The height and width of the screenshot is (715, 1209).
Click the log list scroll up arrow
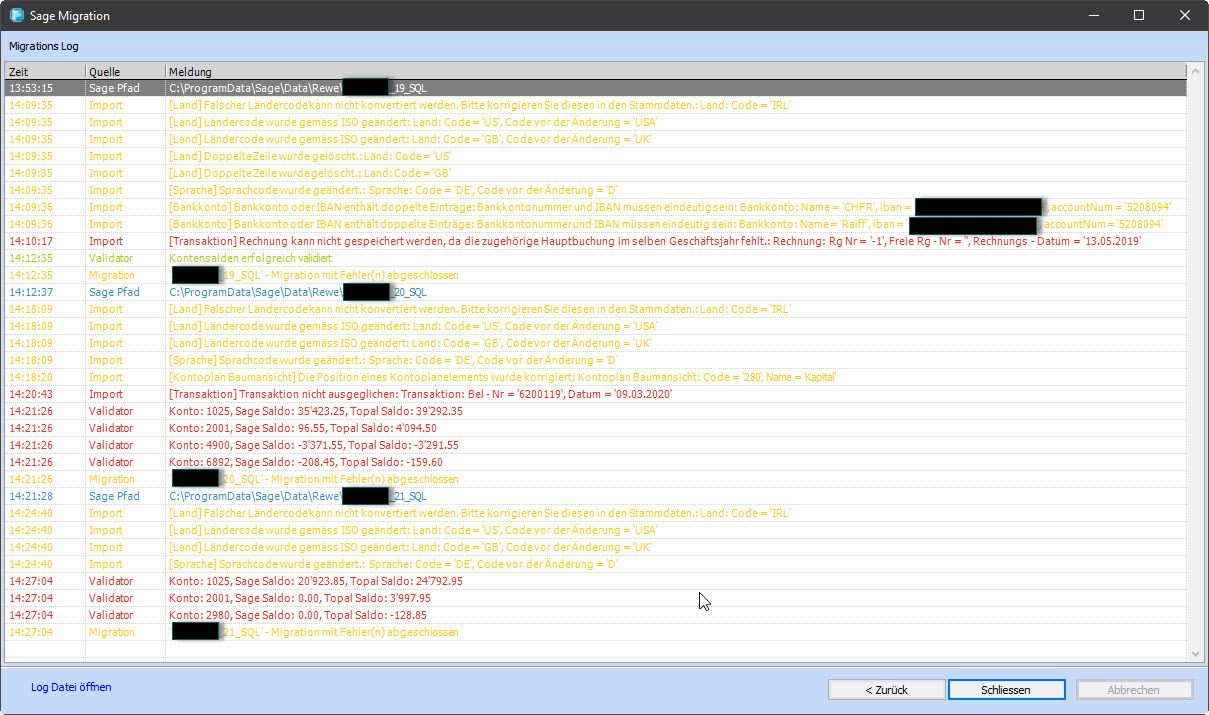pos(1195,72)
